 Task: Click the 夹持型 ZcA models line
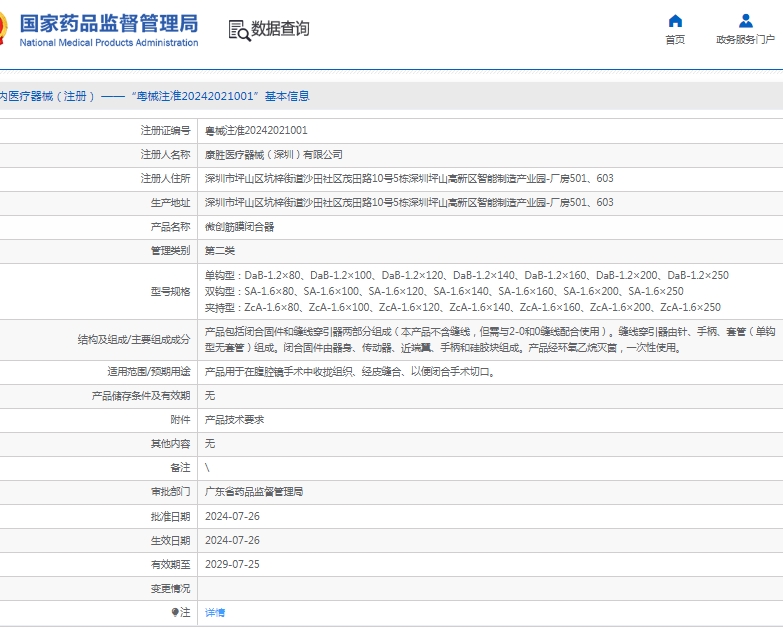(463, 308)
